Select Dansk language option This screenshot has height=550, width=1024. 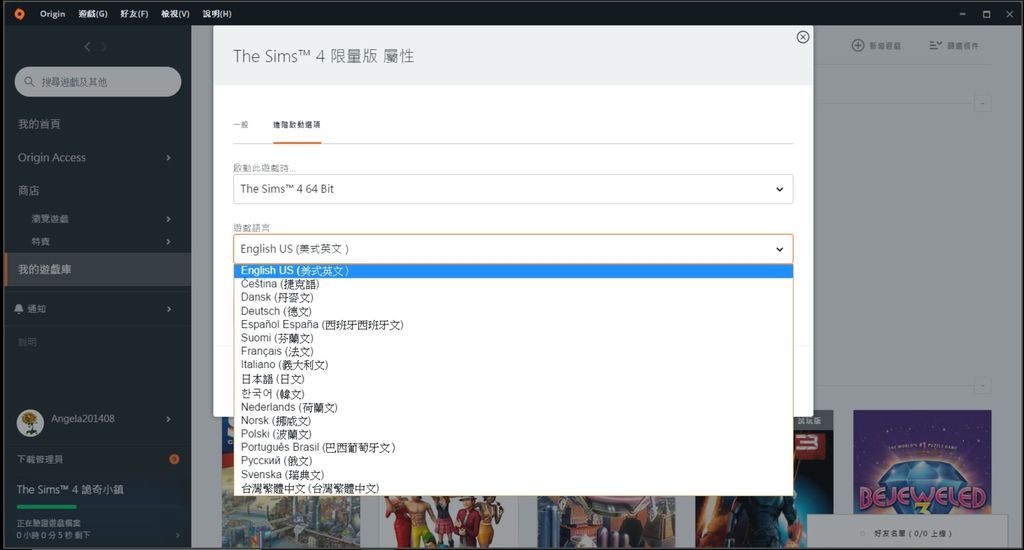[x=513, y=297]
